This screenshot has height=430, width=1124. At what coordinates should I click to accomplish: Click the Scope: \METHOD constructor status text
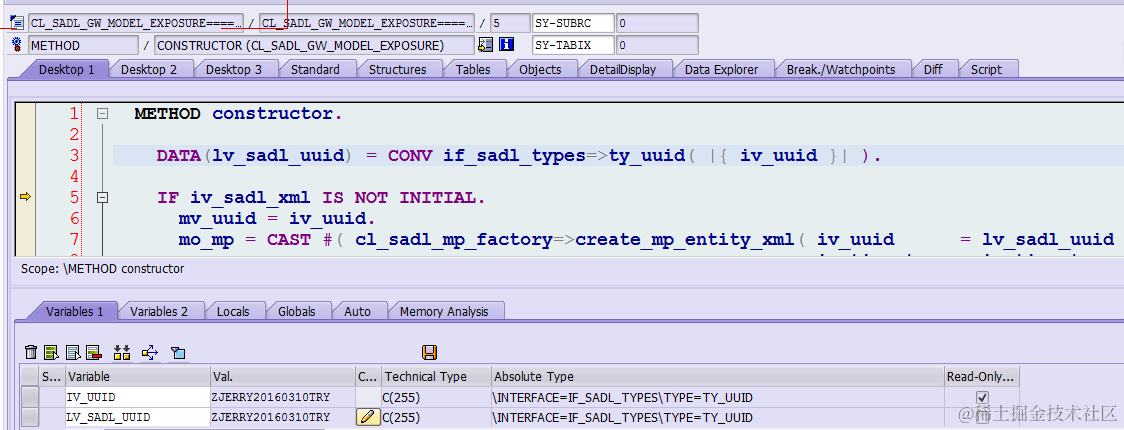click(x=103, y=269)
